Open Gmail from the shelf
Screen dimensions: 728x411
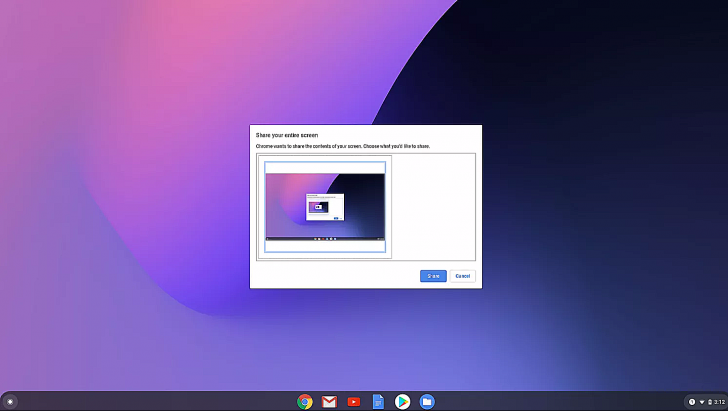point(329,402)
